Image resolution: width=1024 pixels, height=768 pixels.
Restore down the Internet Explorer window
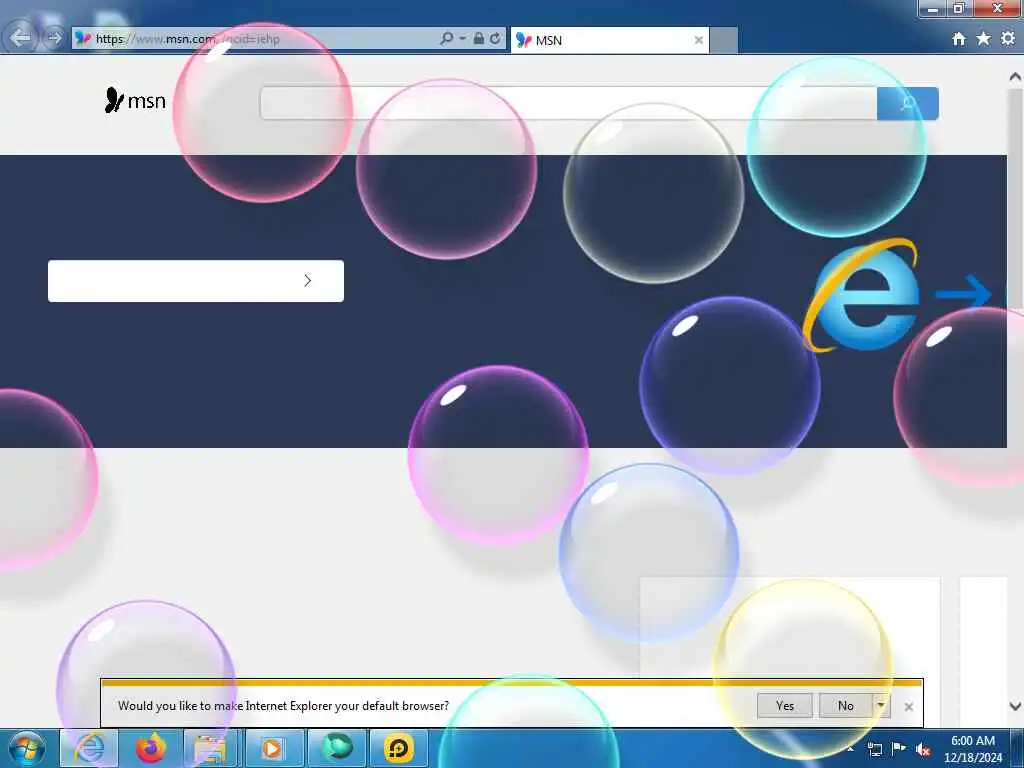(959, 8)
